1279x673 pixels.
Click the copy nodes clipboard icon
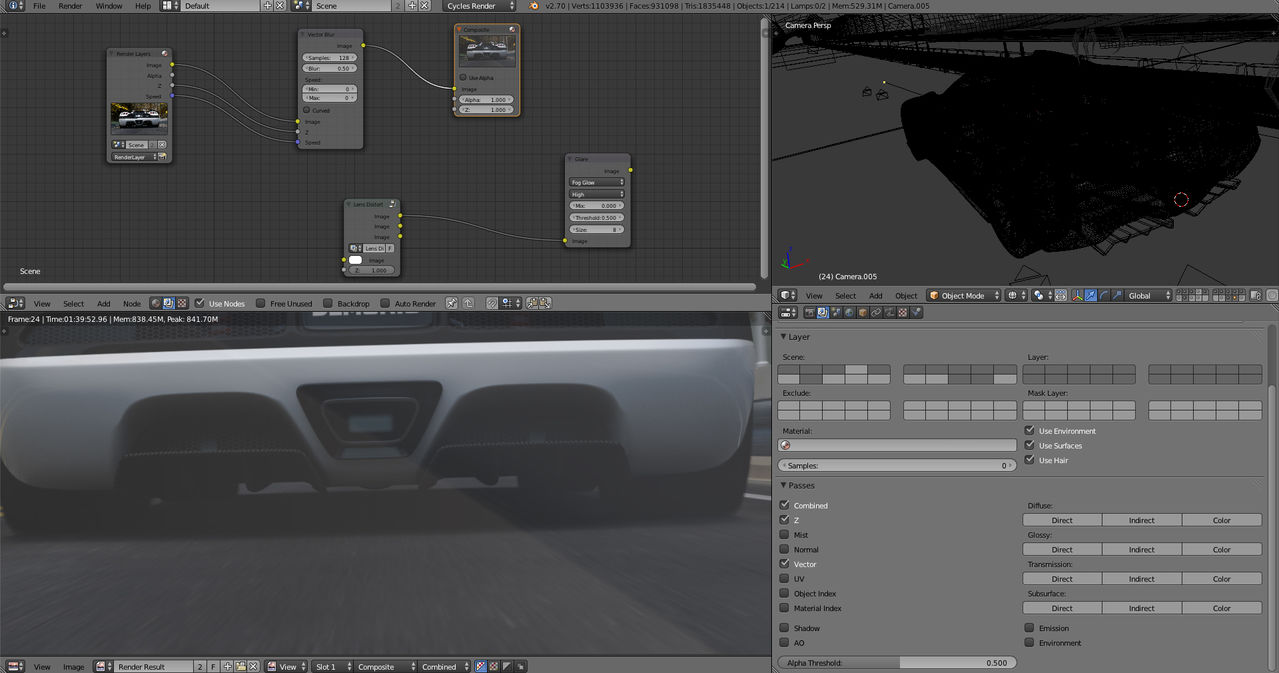click(x=532, y=303)
